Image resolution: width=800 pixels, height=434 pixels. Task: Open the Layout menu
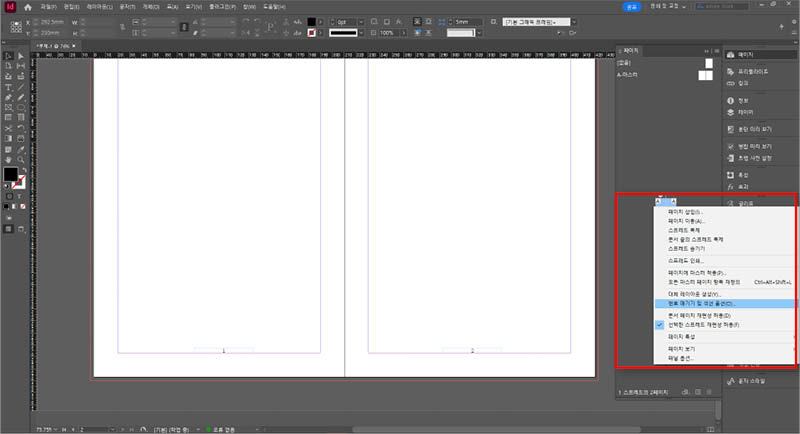[99, 7]
